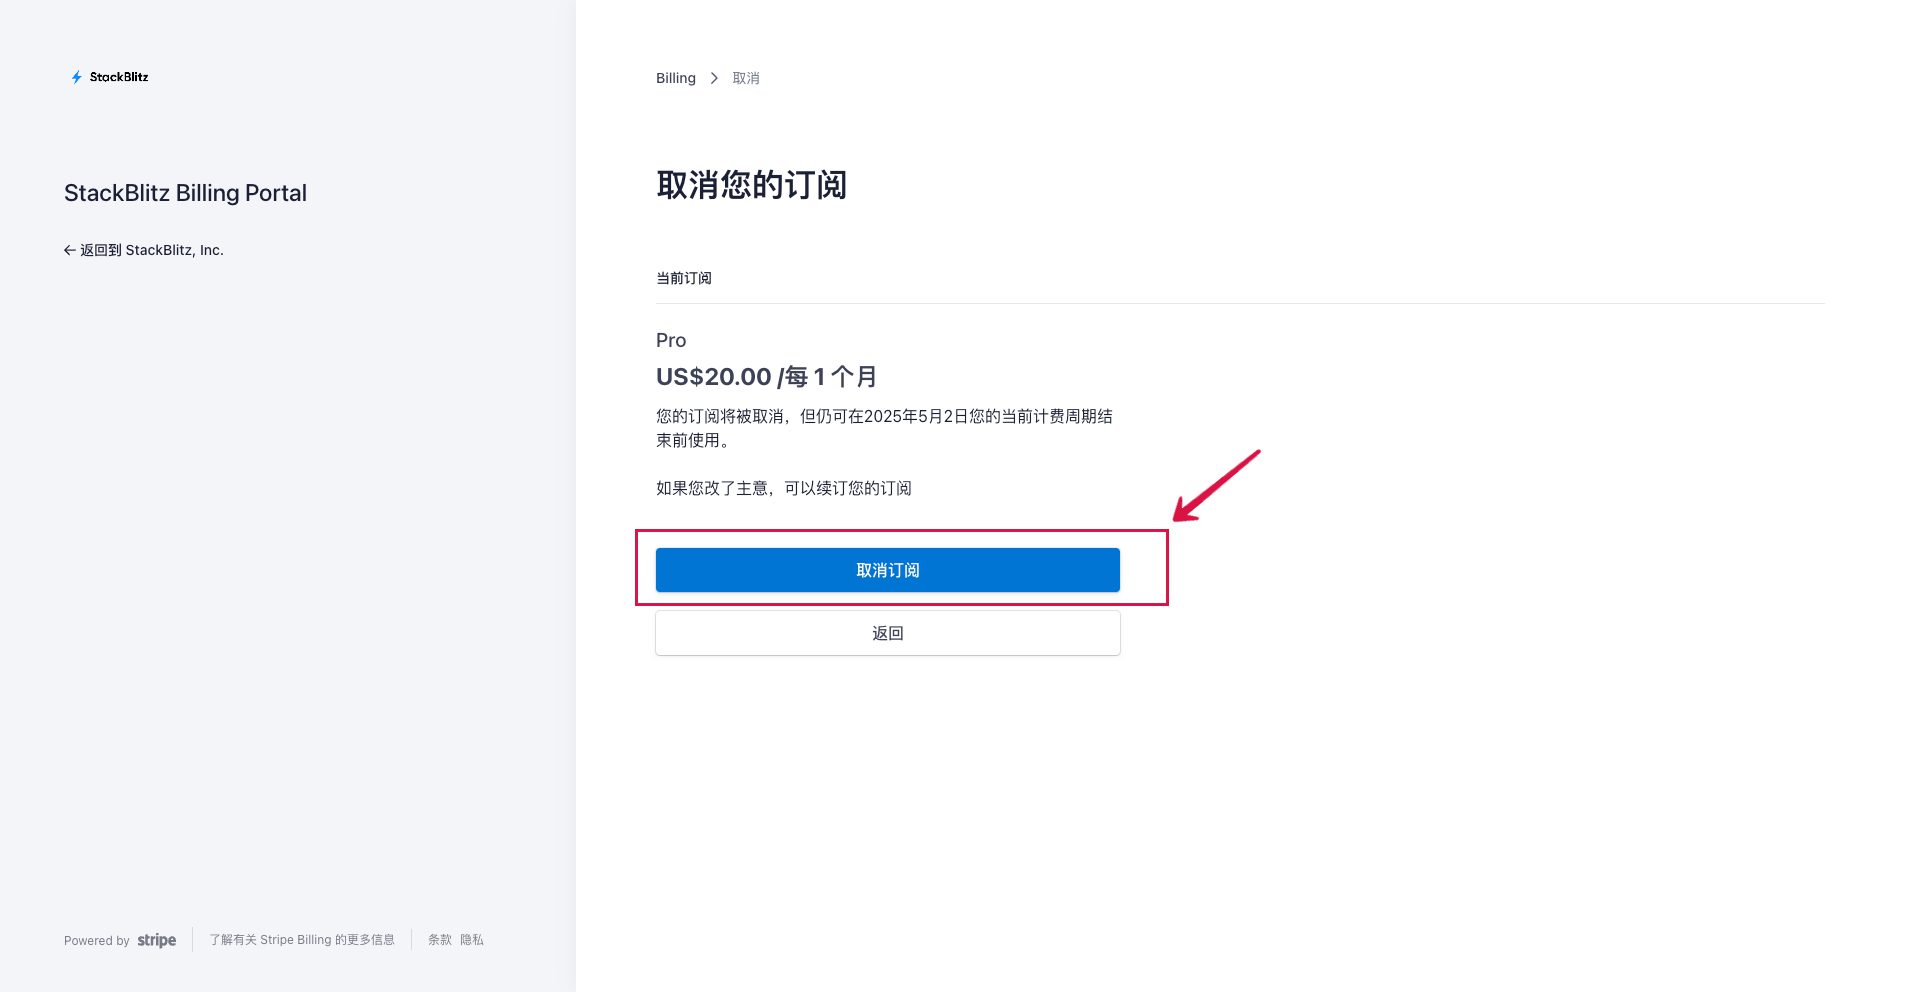Click the 如果您改了主意 renewal notice text
Viewport: 1920px width, 992px height.
[784, 488]
